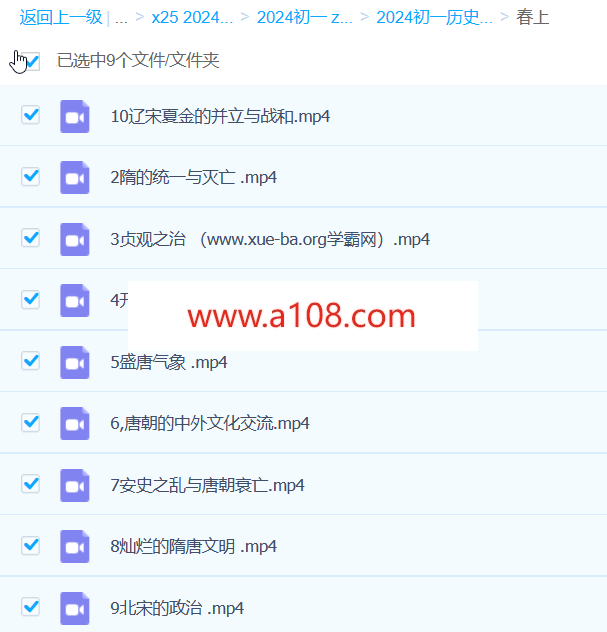607x632 pixels.
Task: Open breadcrumb folder x25 2024...
Action: [192, 17]
